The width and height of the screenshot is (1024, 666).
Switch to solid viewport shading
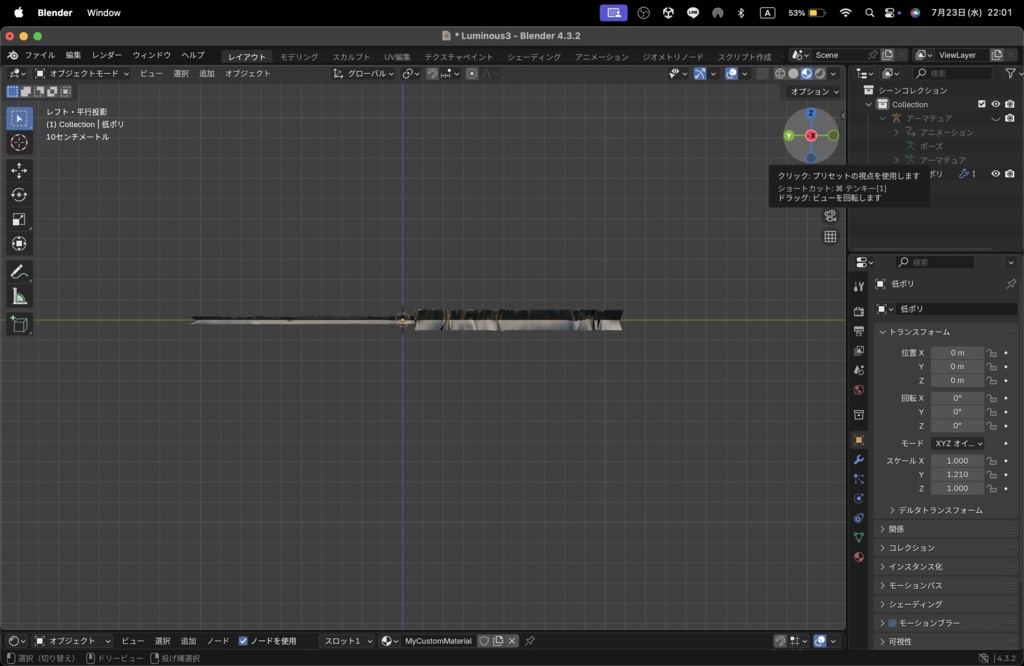tap(793, 74)
